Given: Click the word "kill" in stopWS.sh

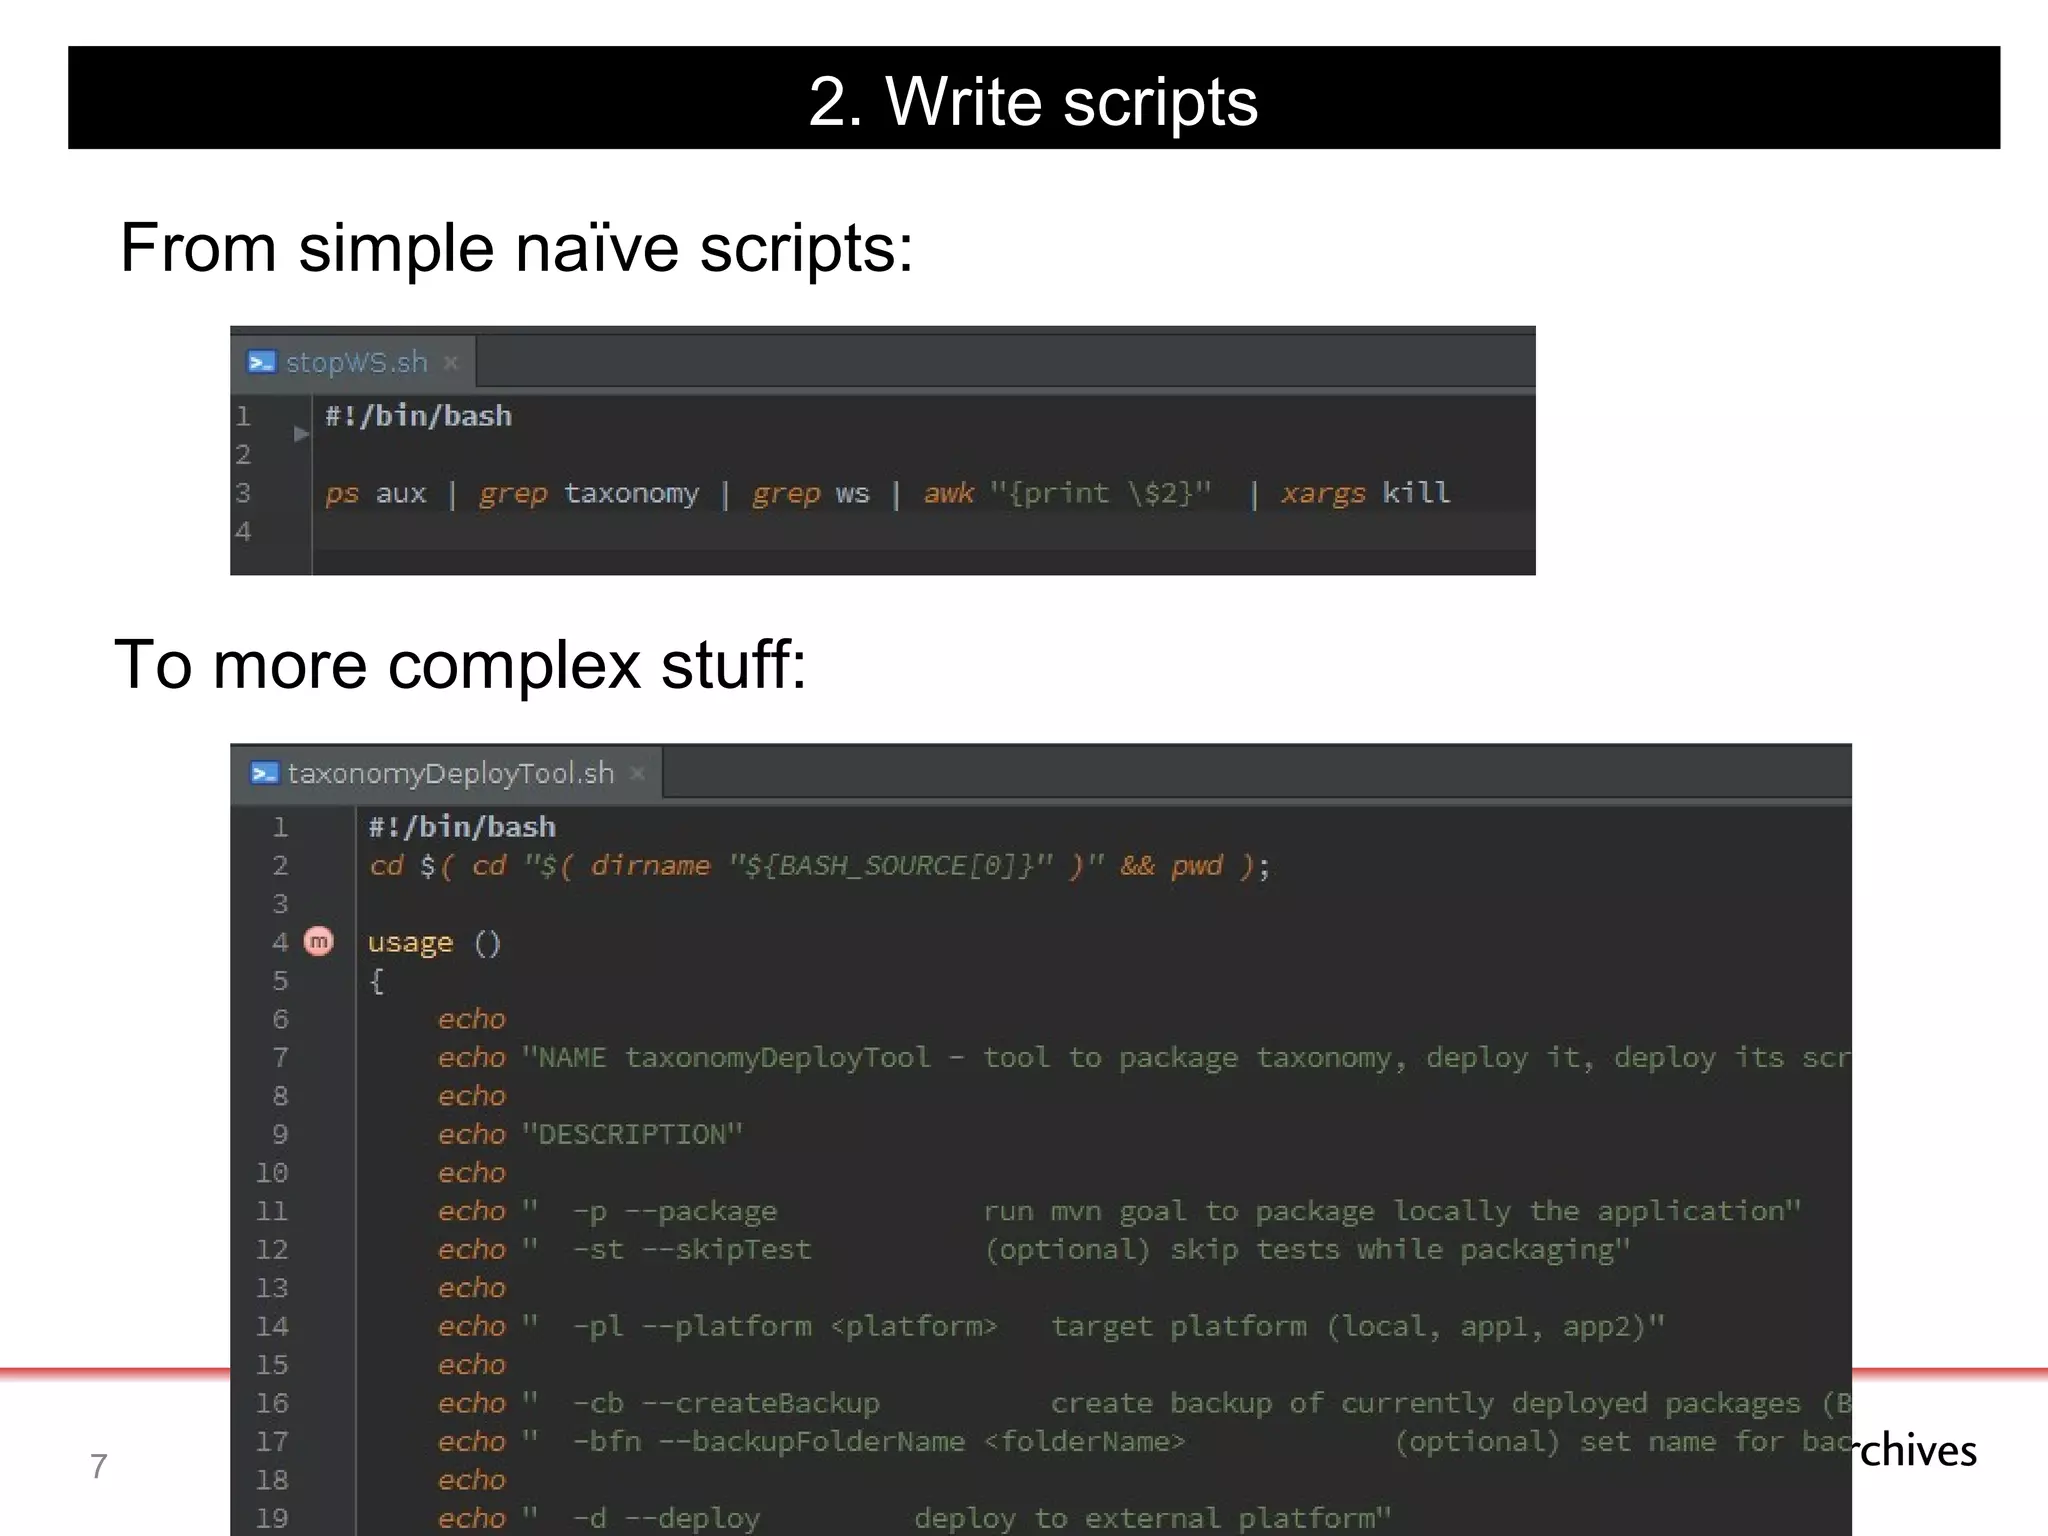Looking at the screenshot, I should click(x=1416, y=492).
